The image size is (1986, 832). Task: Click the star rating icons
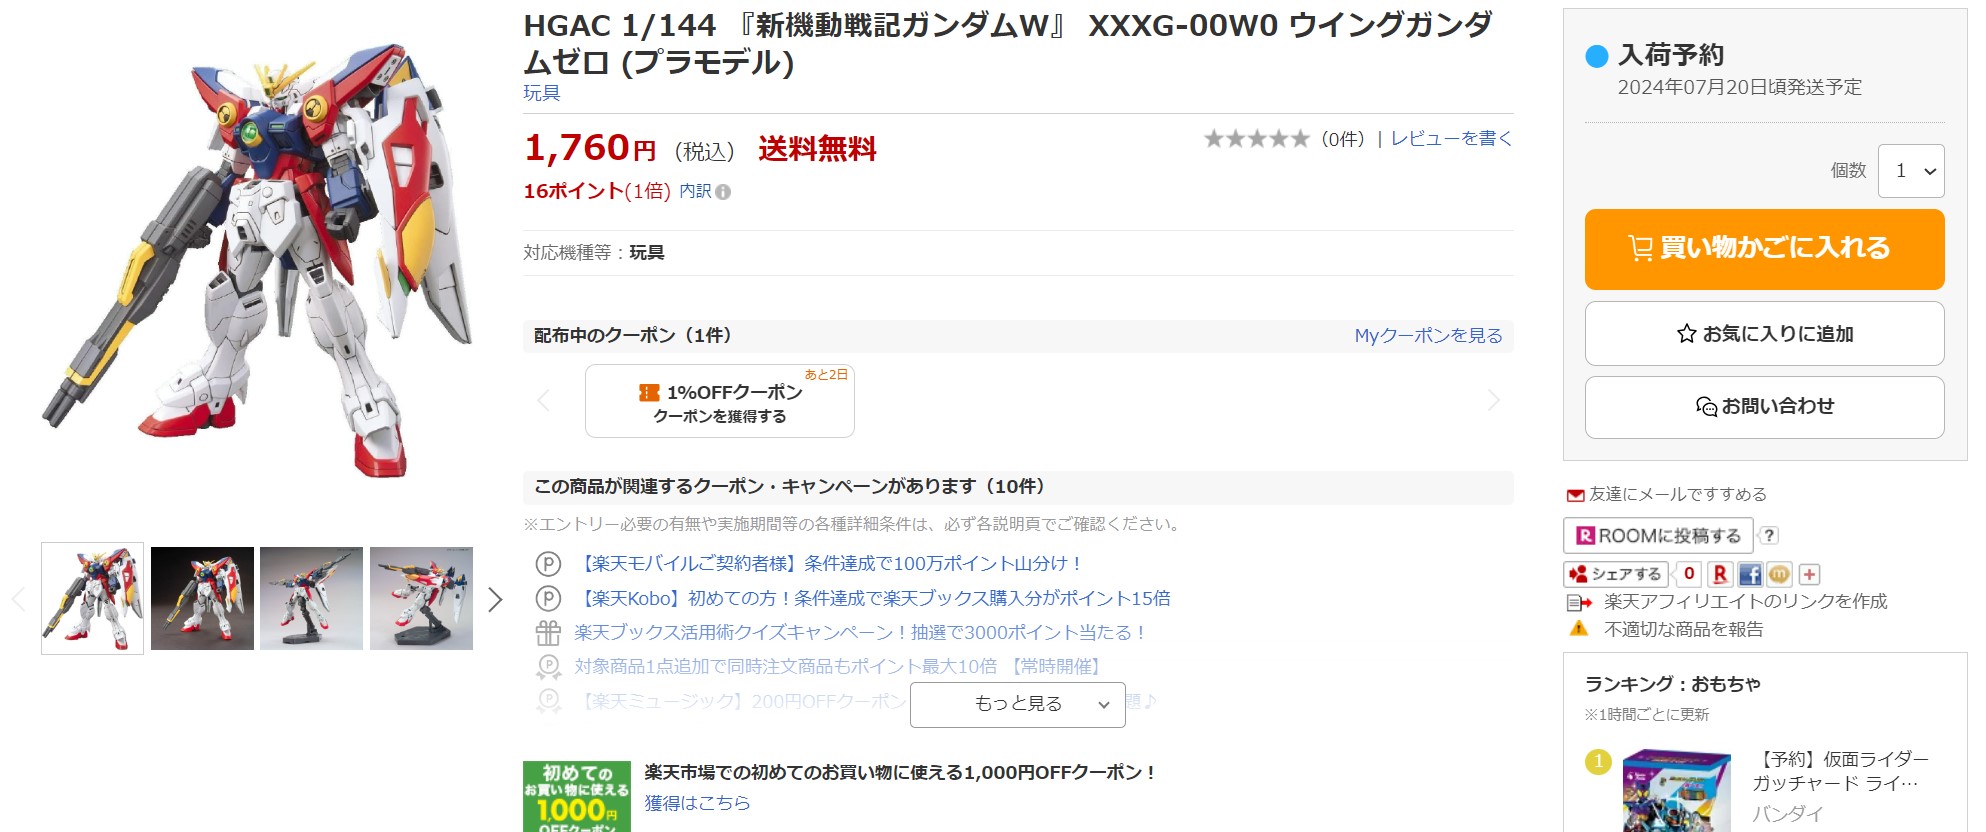(1256, 139)
